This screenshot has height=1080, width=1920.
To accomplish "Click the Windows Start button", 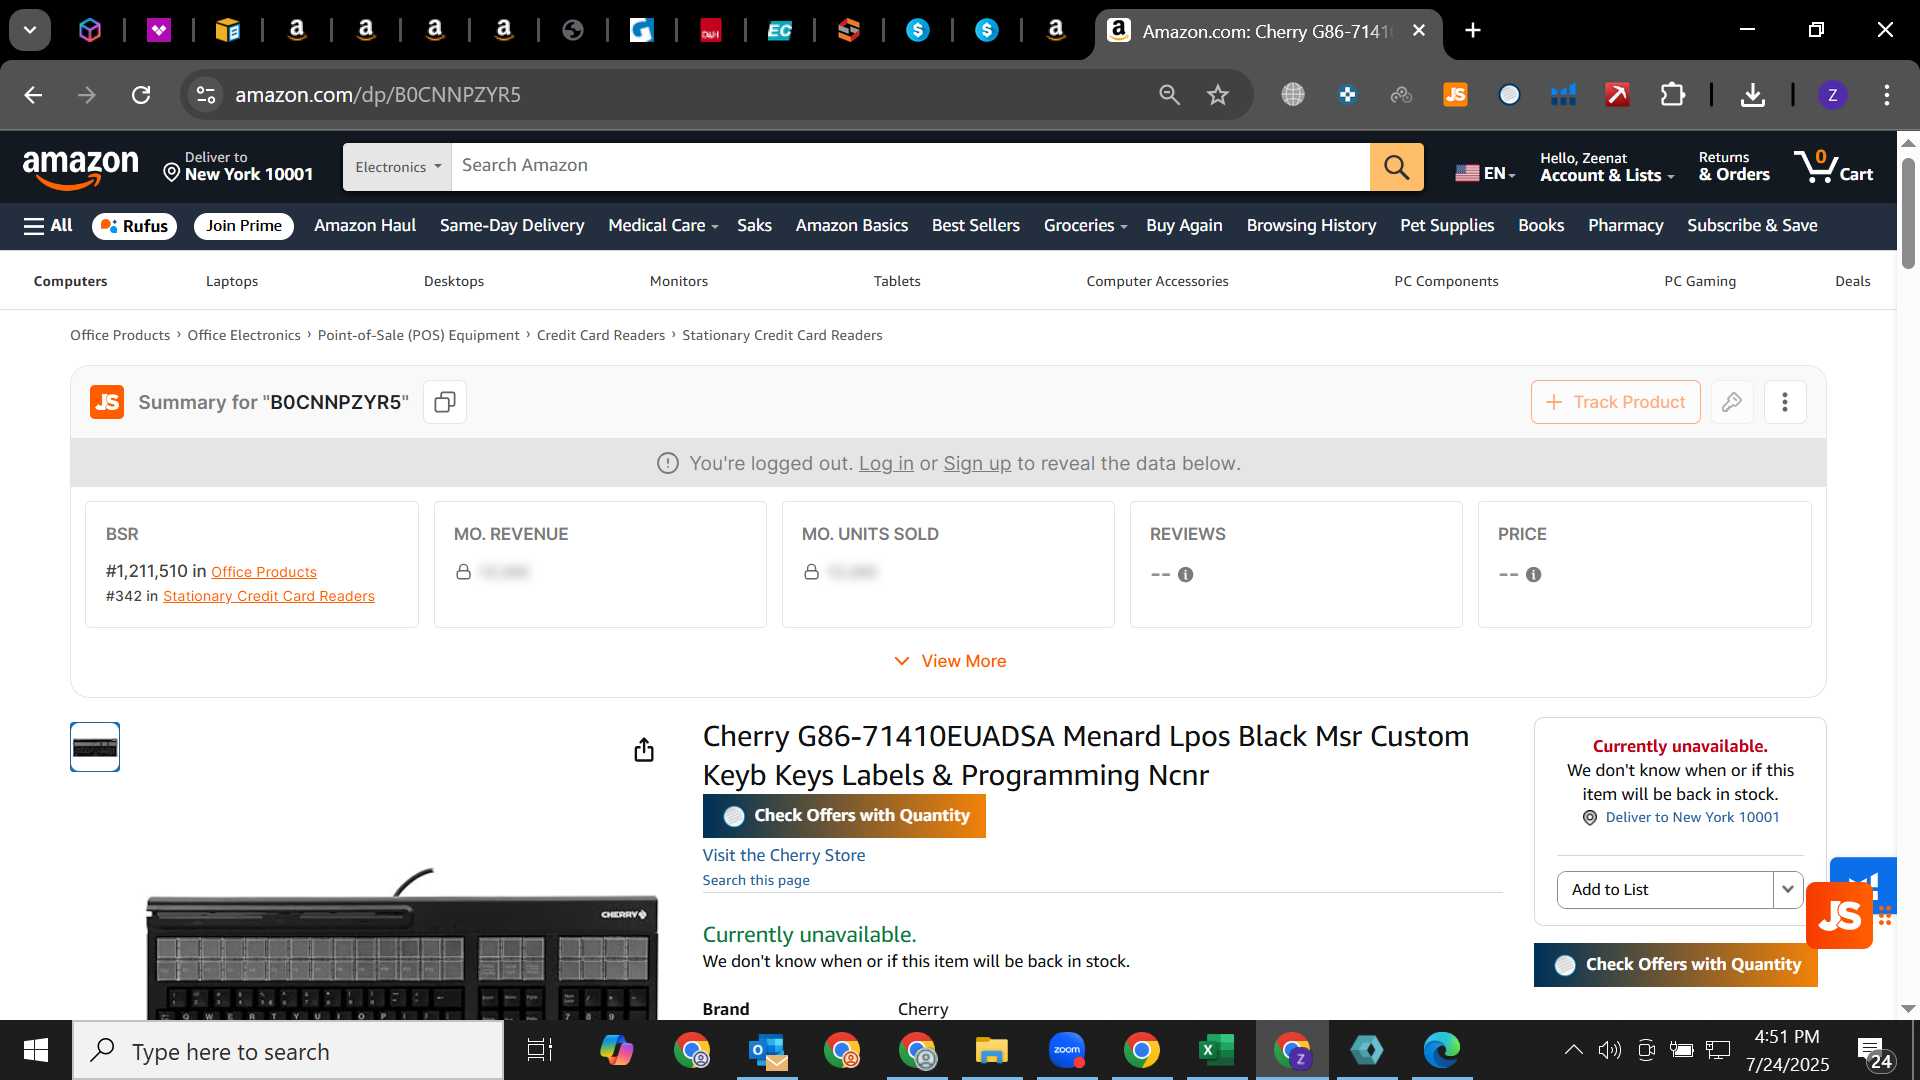I will click(x=36, y=1050).
